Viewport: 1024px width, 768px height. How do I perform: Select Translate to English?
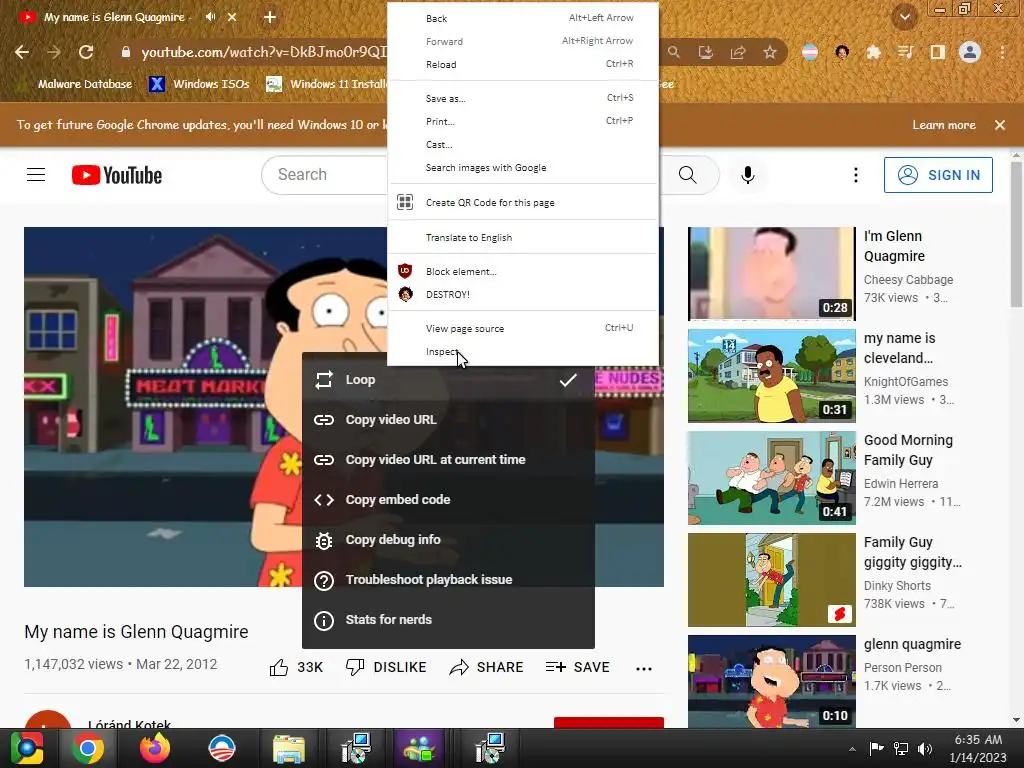click(522, 238)
